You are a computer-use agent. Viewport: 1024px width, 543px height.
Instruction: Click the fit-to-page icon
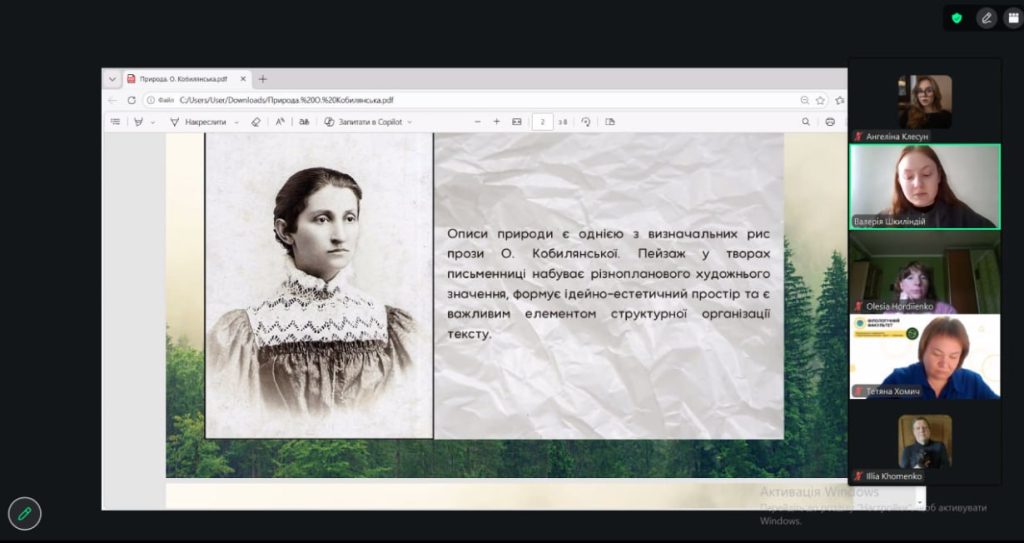tap(517, 122)
